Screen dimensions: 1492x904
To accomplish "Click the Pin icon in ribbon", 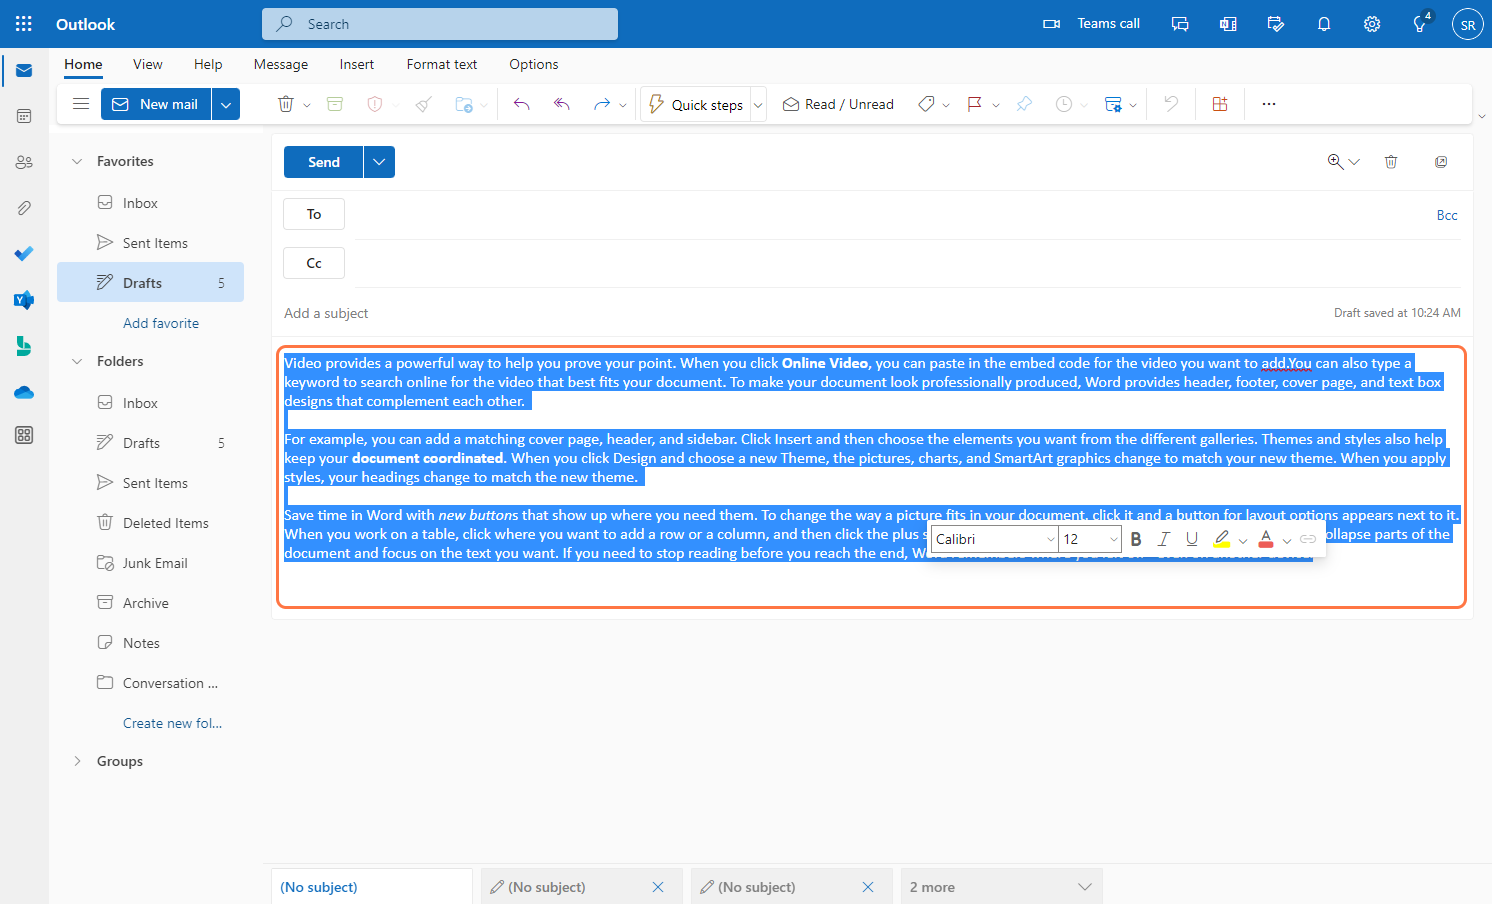I will 1024,104.
